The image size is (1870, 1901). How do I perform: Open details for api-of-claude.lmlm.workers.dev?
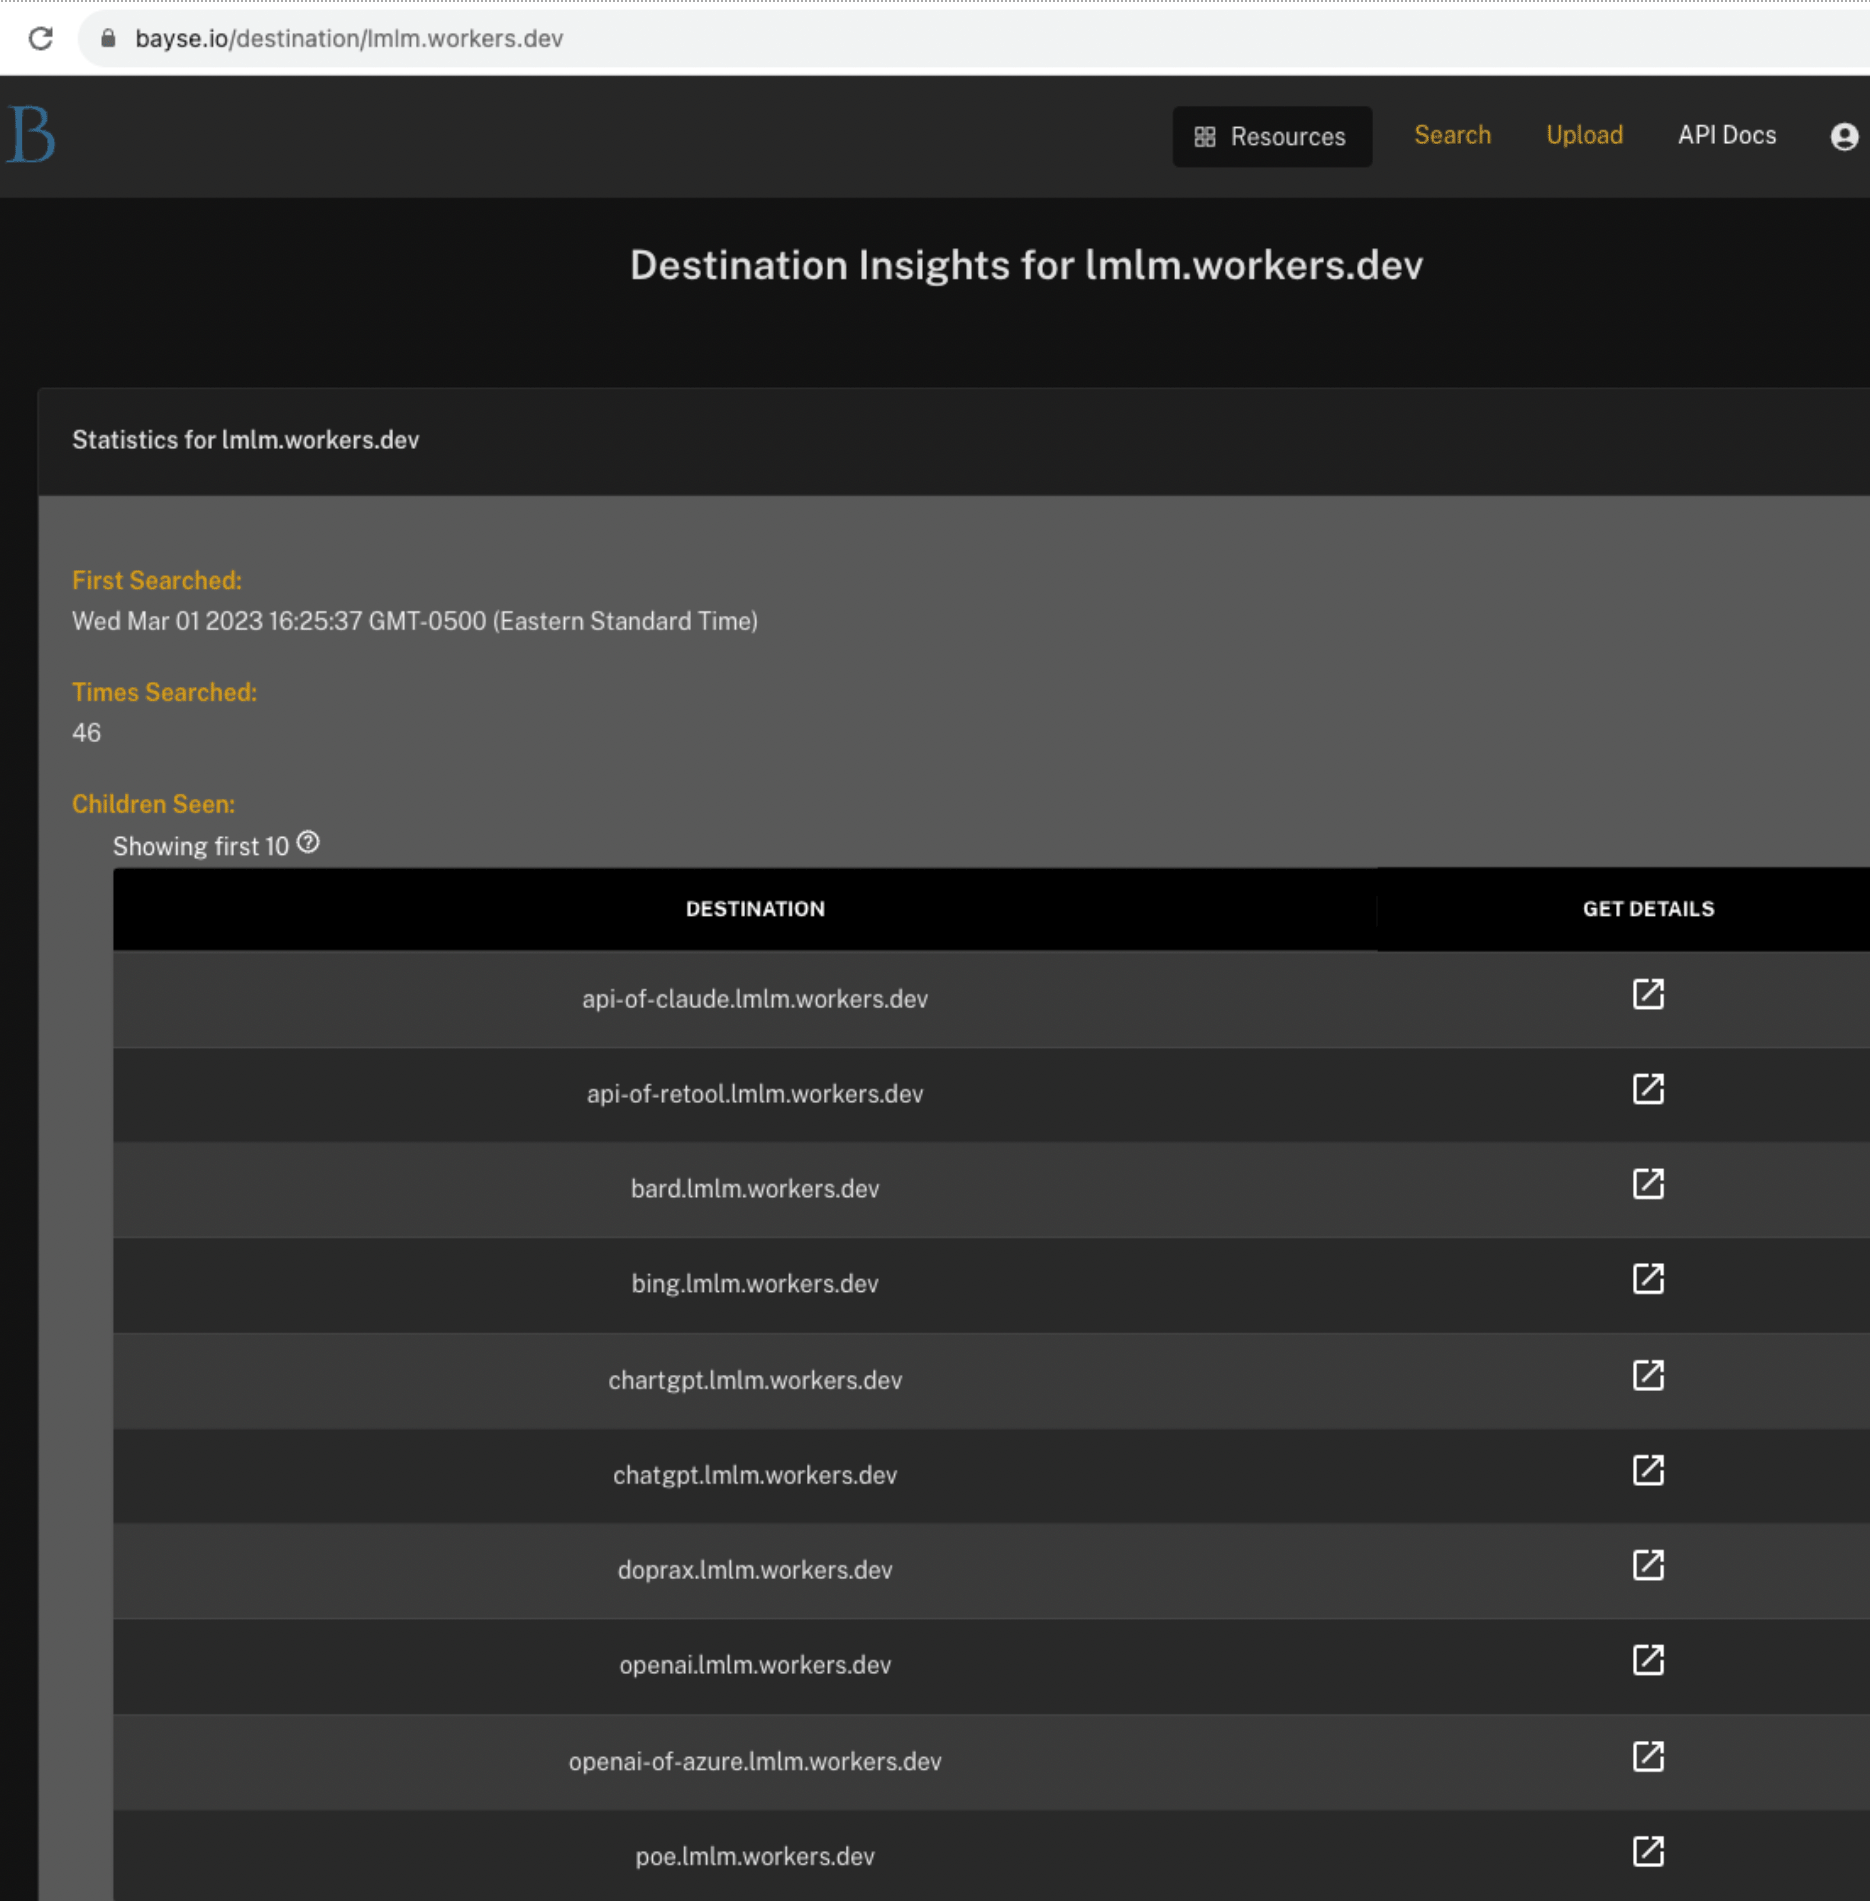point(1648,994)
